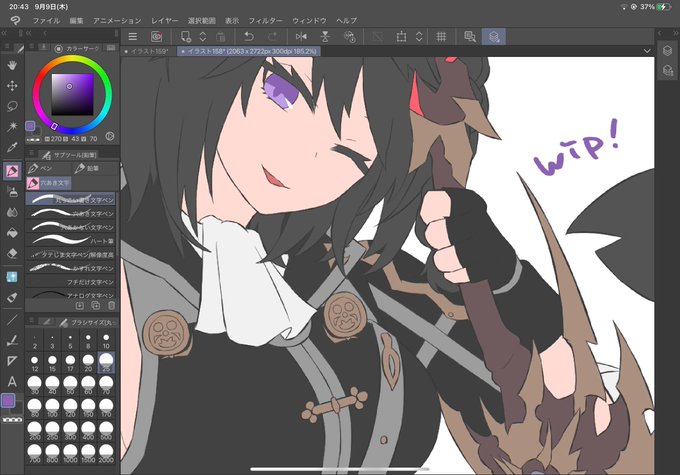Image resolution: width=680 pixels, height=475 pixels.
Task: Select the Figure line tool
Action: [12, 320]
